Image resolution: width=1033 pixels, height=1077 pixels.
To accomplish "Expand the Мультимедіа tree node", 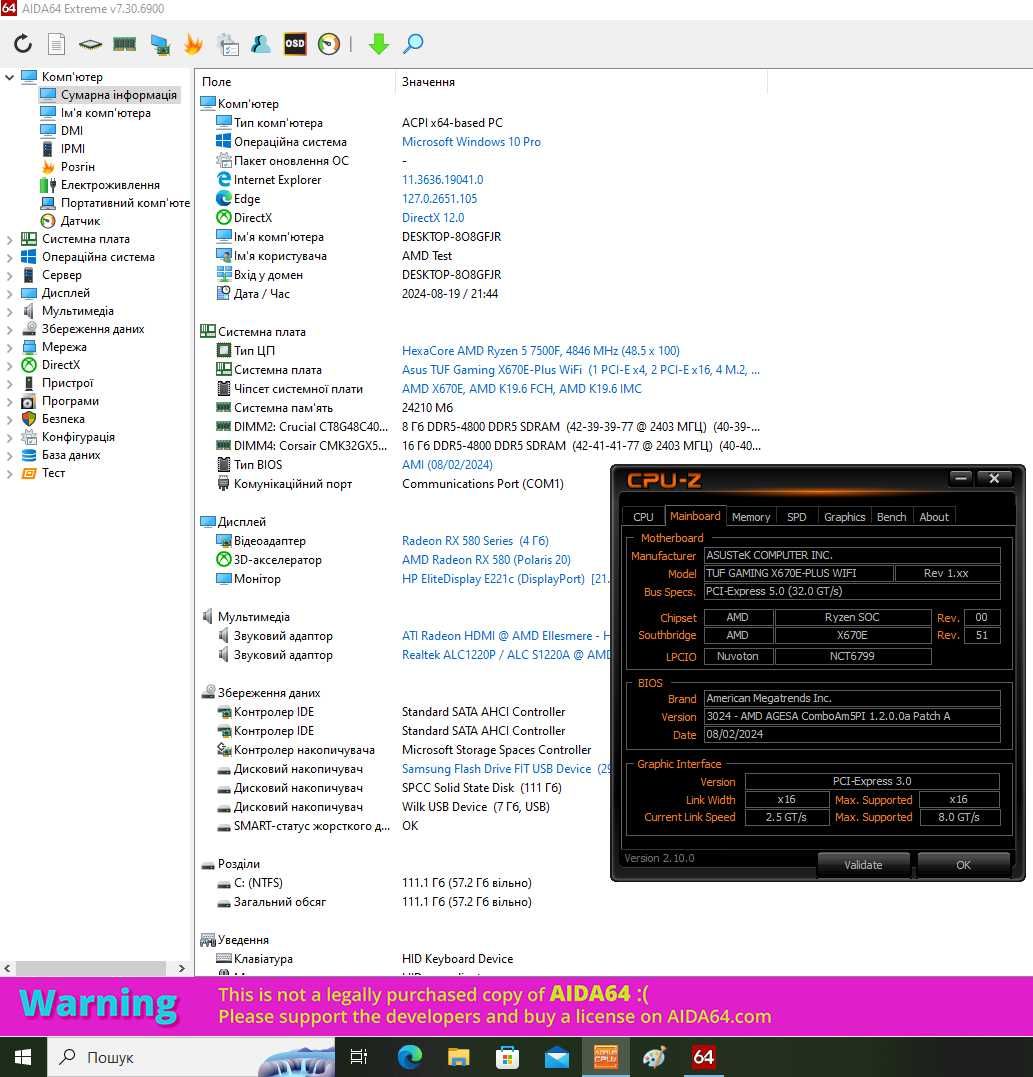I will pos(9,310).
